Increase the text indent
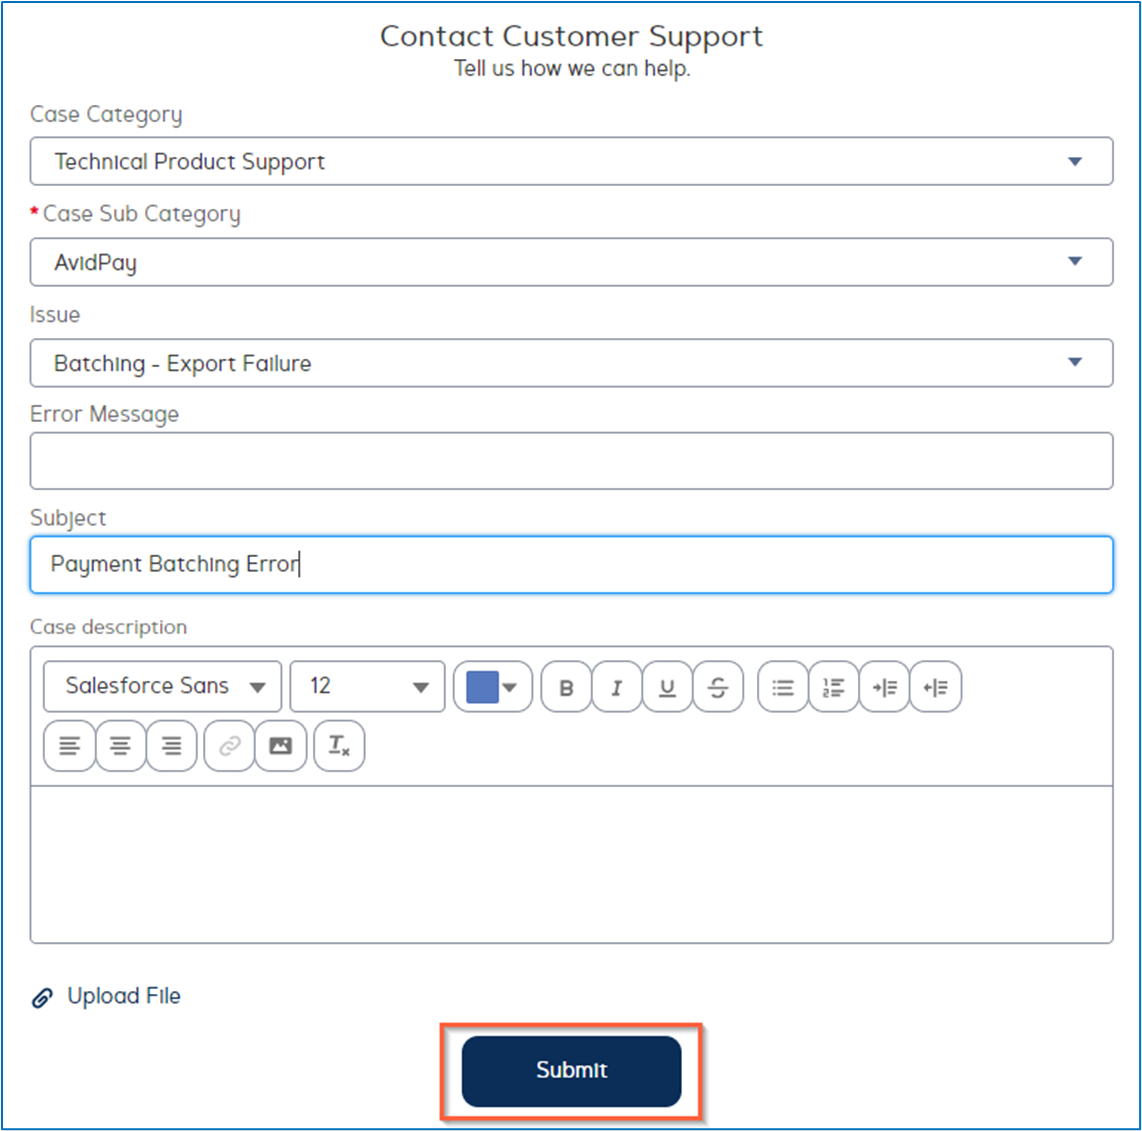 pos(884,687)
